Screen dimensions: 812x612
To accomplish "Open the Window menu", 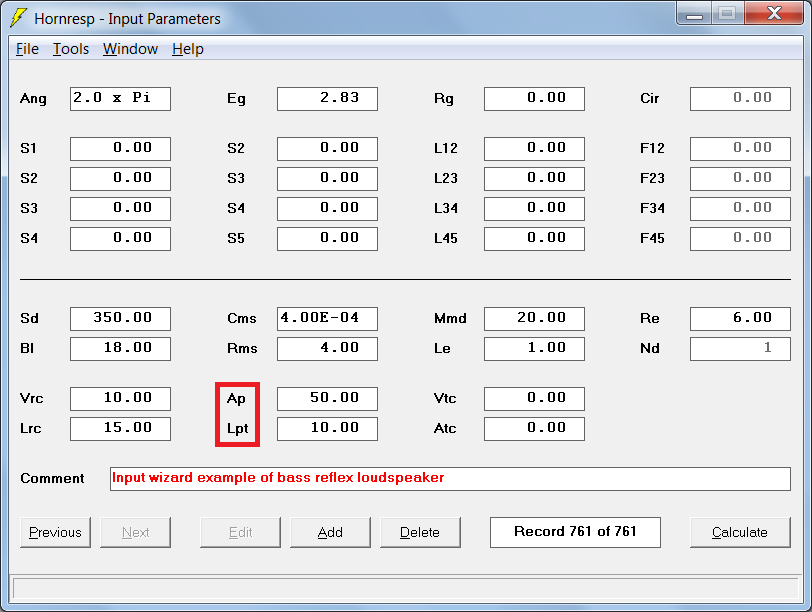I will tap(130, 49).
